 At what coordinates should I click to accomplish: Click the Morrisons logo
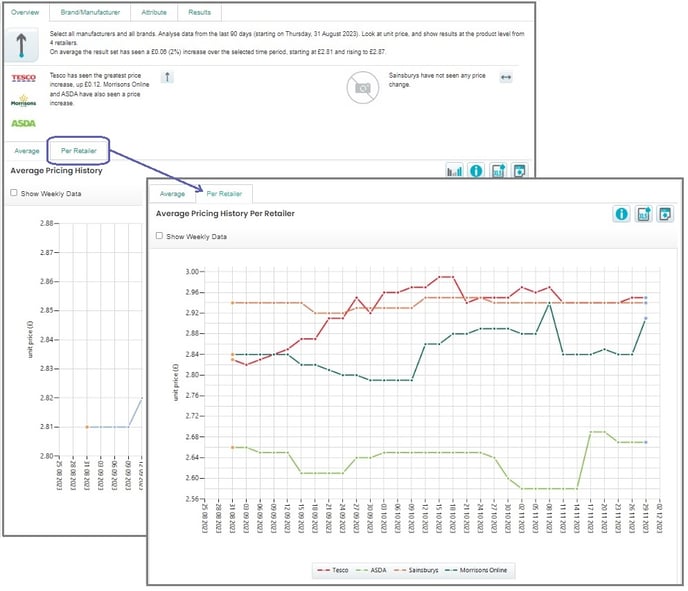coord(24,101)
